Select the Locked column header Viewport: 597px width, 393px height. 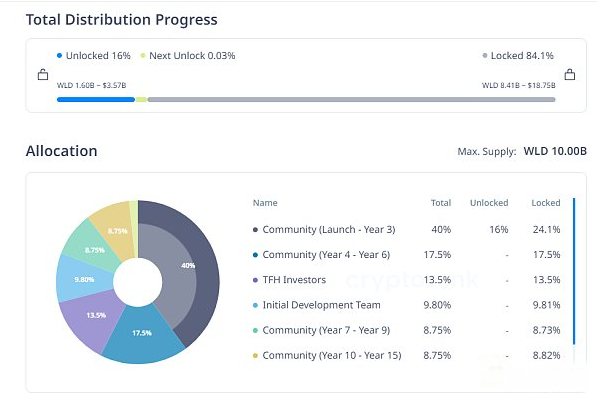coord(546,203)
